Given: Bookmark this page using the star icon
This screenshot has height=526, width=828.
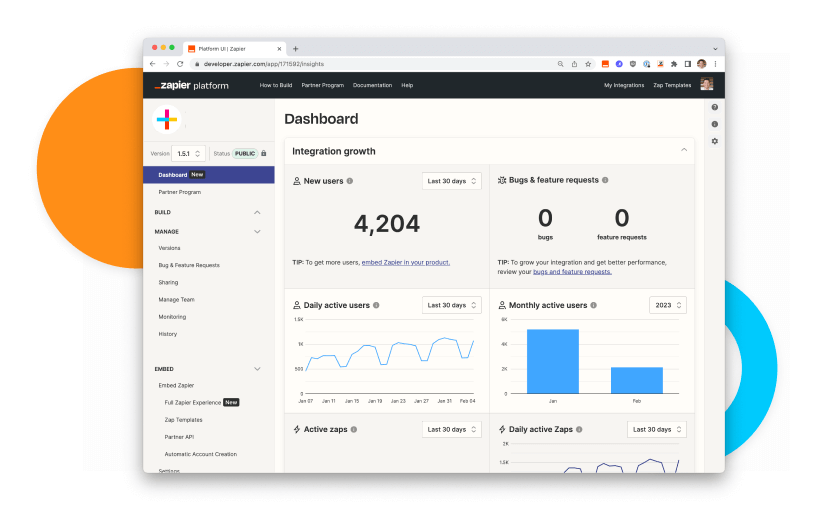Looking at the screenshot, I should point(588,63).
